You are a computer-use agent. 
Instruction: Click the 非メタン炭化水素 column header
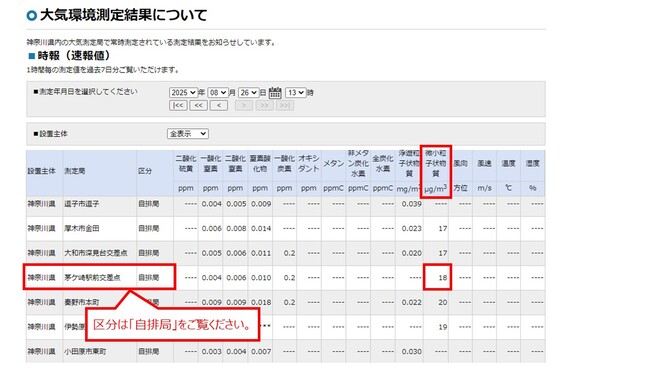358,163
